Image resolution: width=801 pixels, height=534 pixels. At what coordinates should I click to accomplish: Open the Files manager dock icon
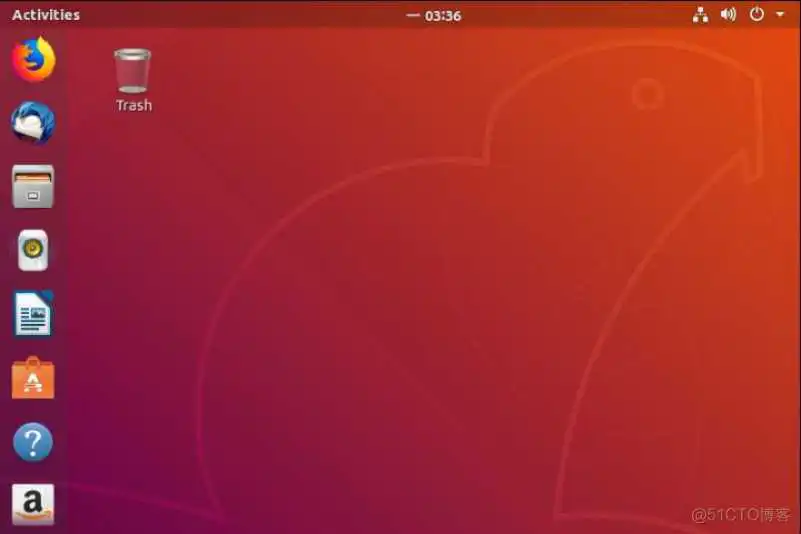click(x=33, y=187)
